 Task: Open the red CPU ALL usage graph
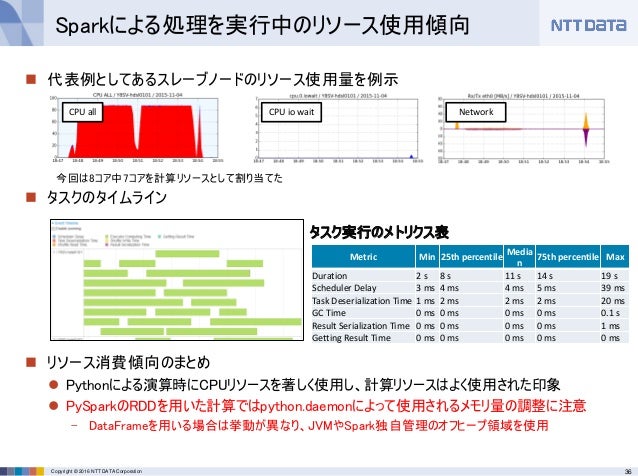coord(137,127)
